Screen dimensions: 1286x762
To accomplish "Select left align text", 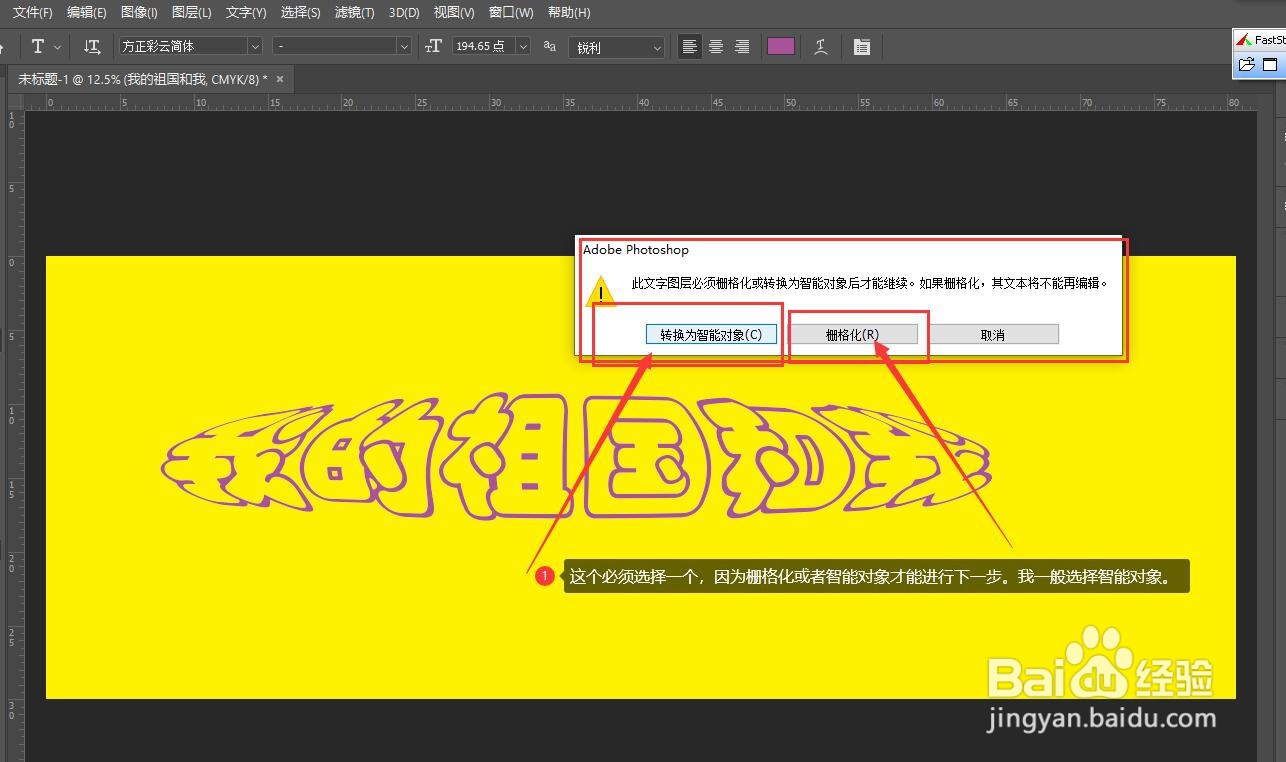I will click(x=689, y=46).
